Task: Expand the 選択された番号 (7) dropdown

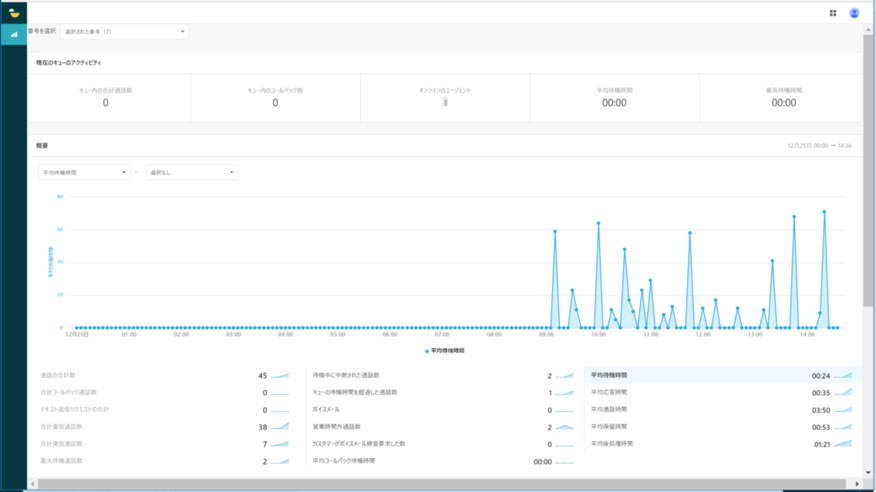Action: click(124, 32)
